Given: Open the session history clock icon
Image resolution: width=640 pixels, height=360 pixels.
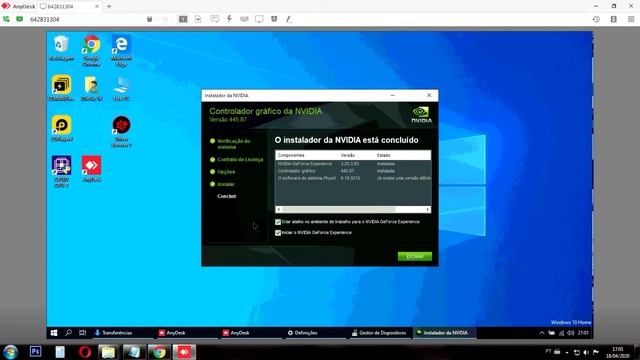Looking at the screenshot, I should [596, 19].
